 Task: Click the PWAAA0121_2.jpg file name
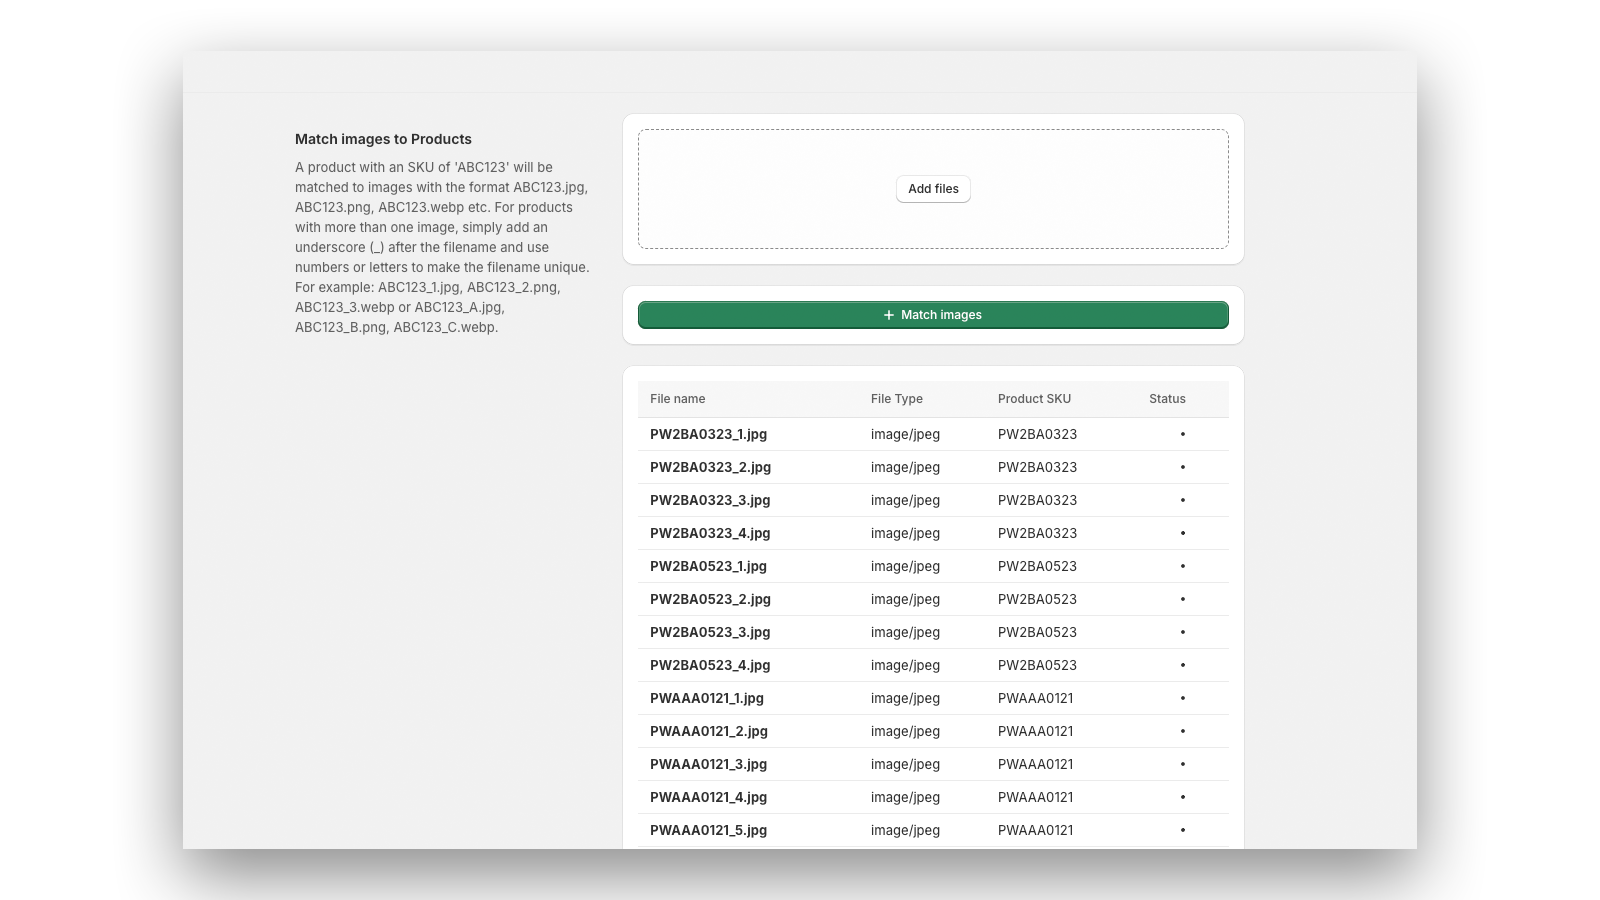708,731
